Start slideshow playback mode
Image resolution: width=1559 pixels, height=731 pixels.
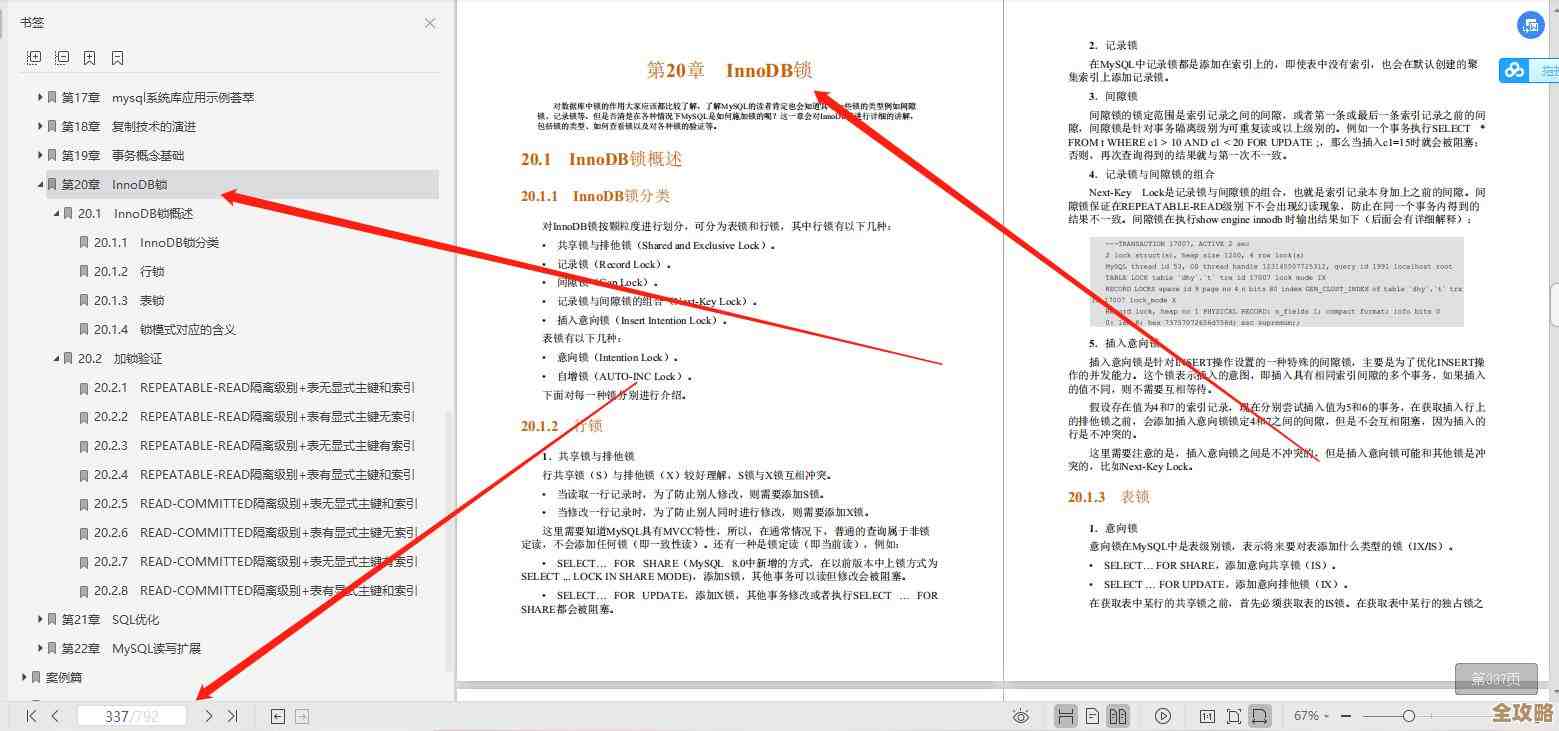(1163, 715)
